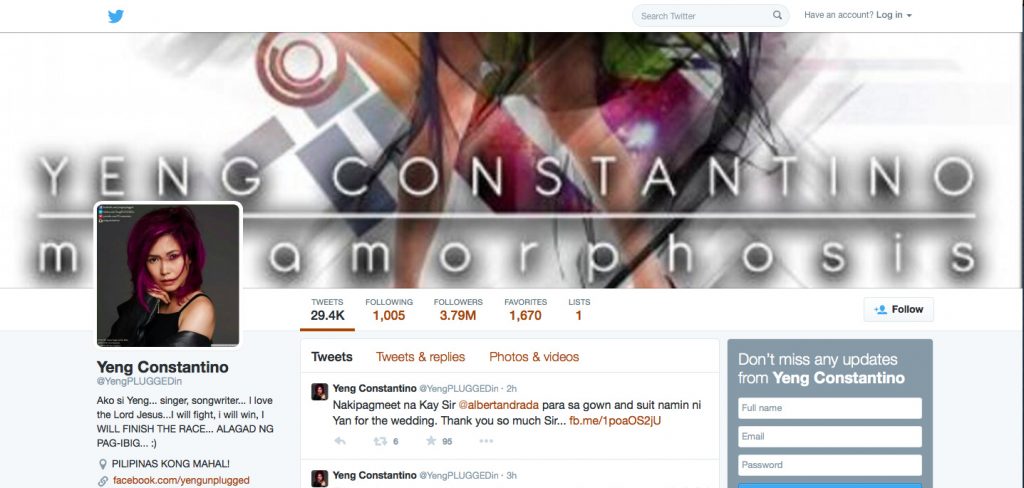Click avatar beside the second tweet

319,478
